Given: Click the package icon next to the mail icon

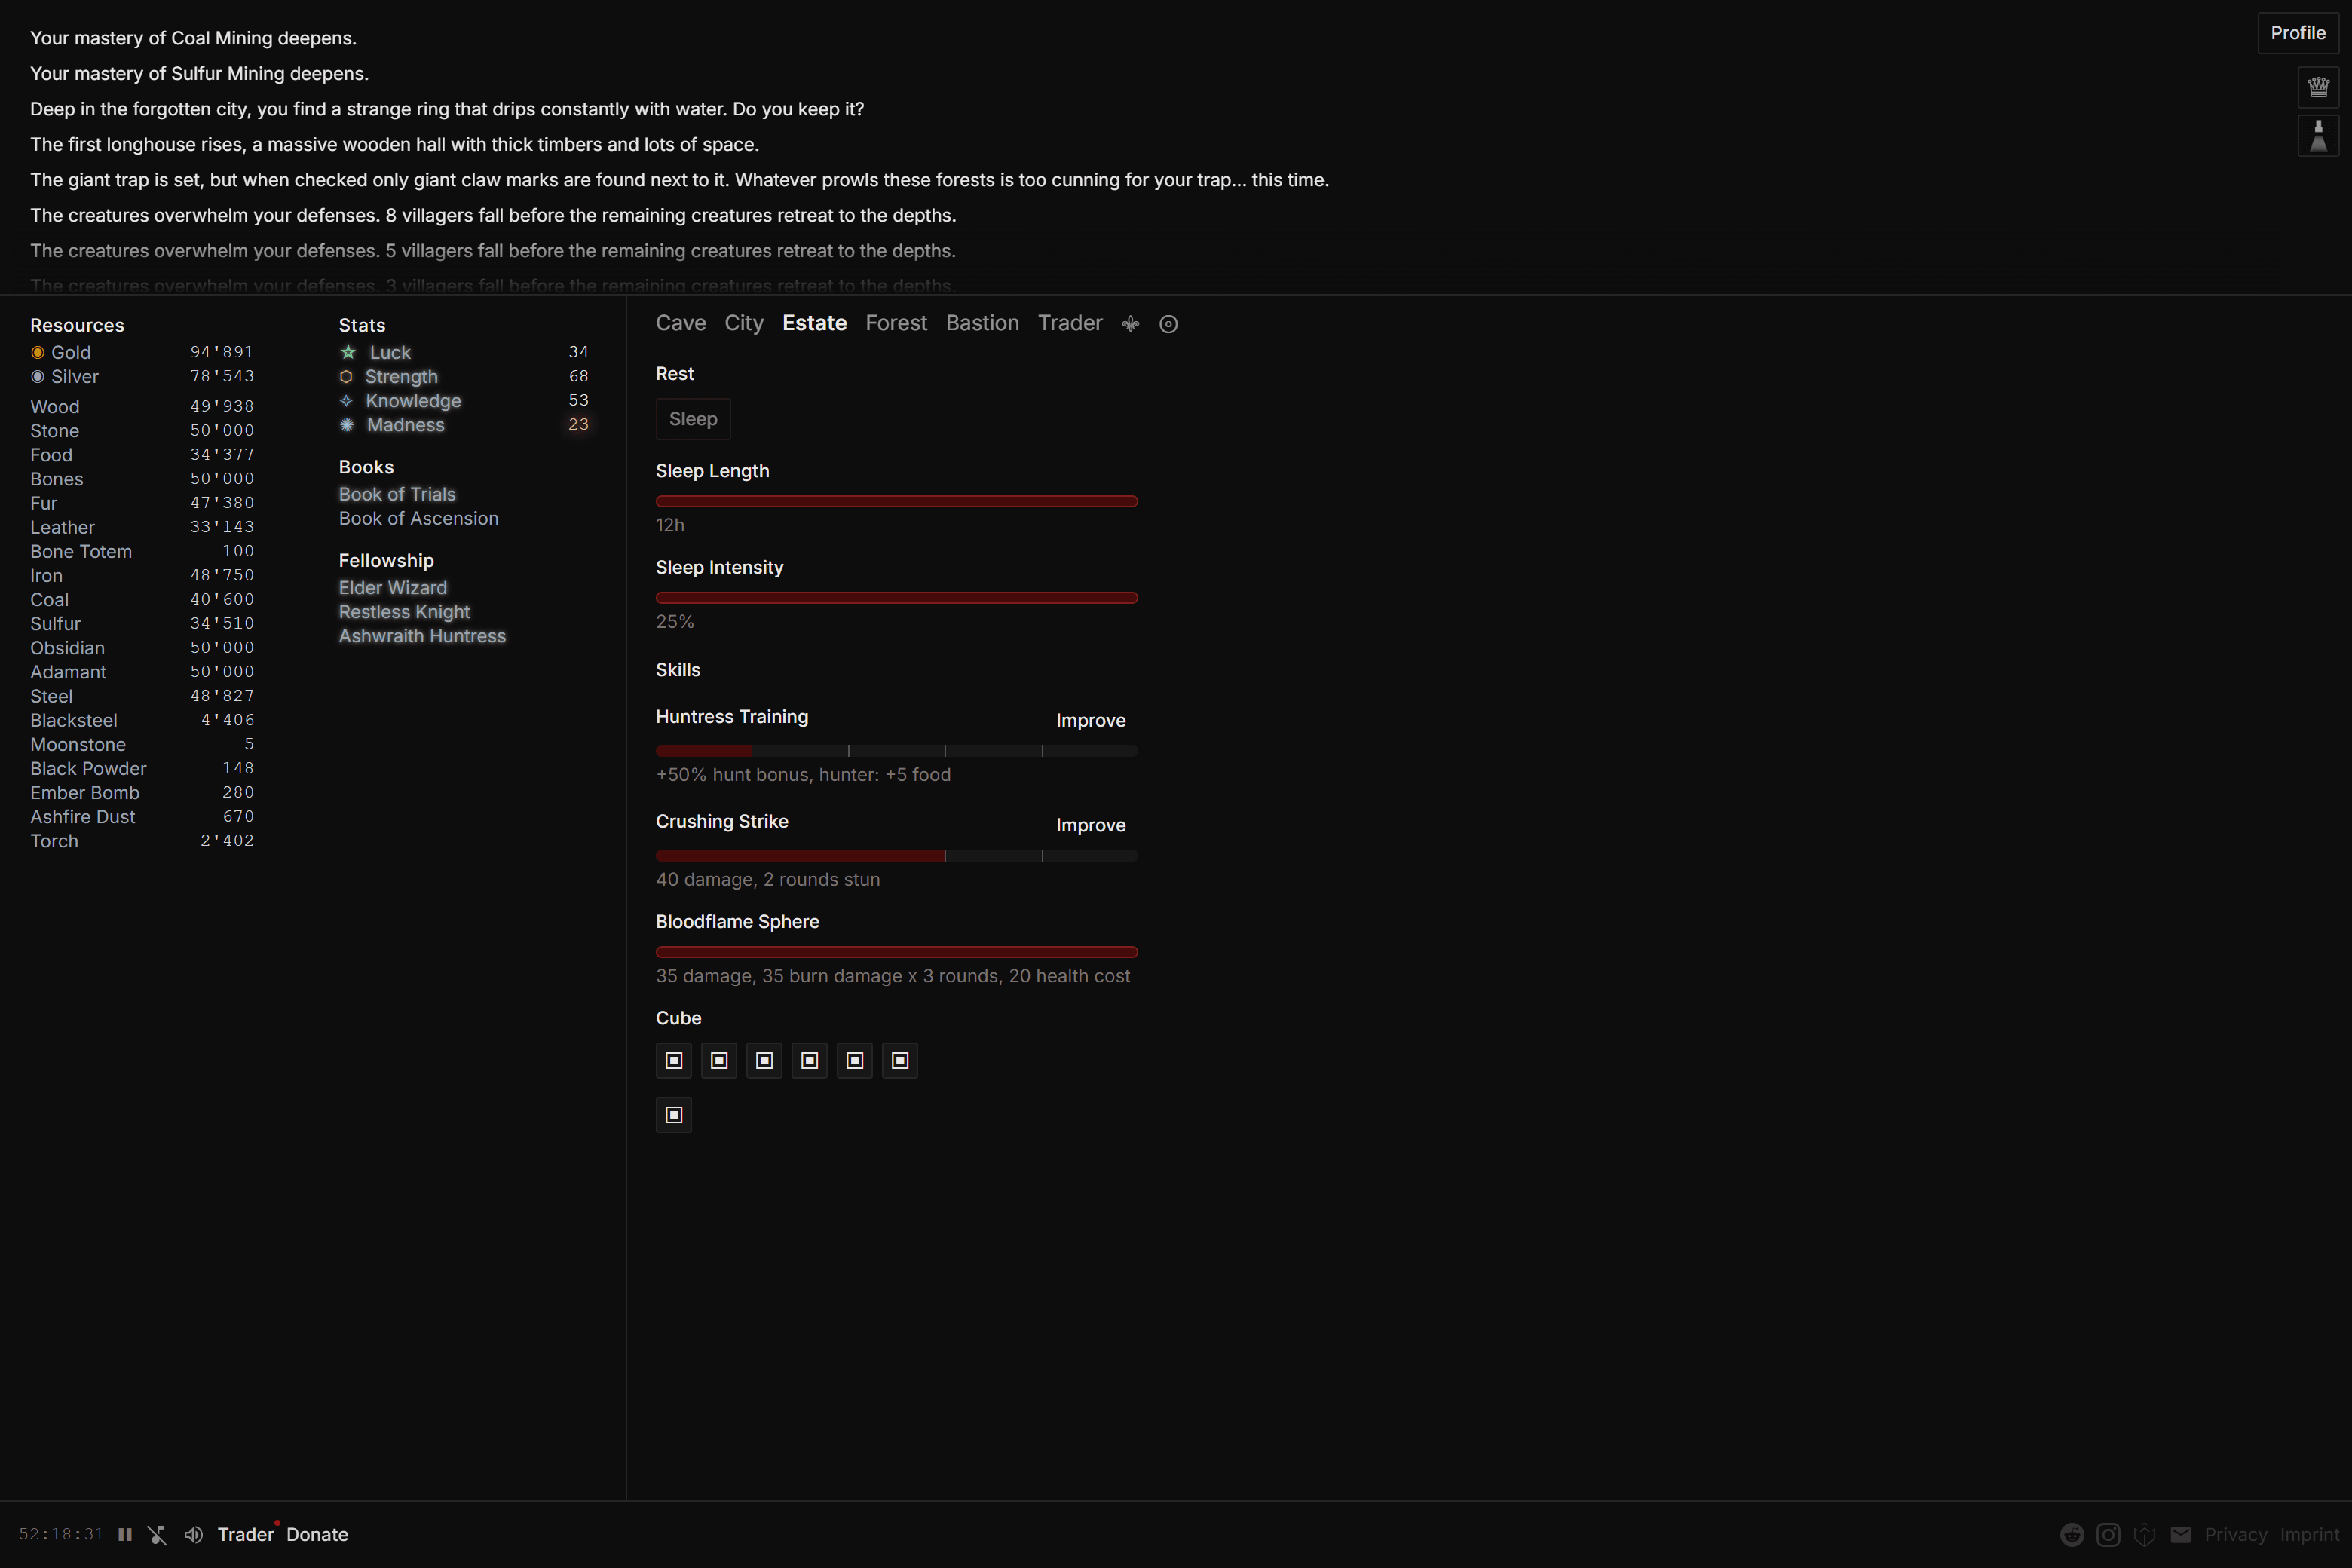Looking at the screenshot, I should click(2145, 1535).
